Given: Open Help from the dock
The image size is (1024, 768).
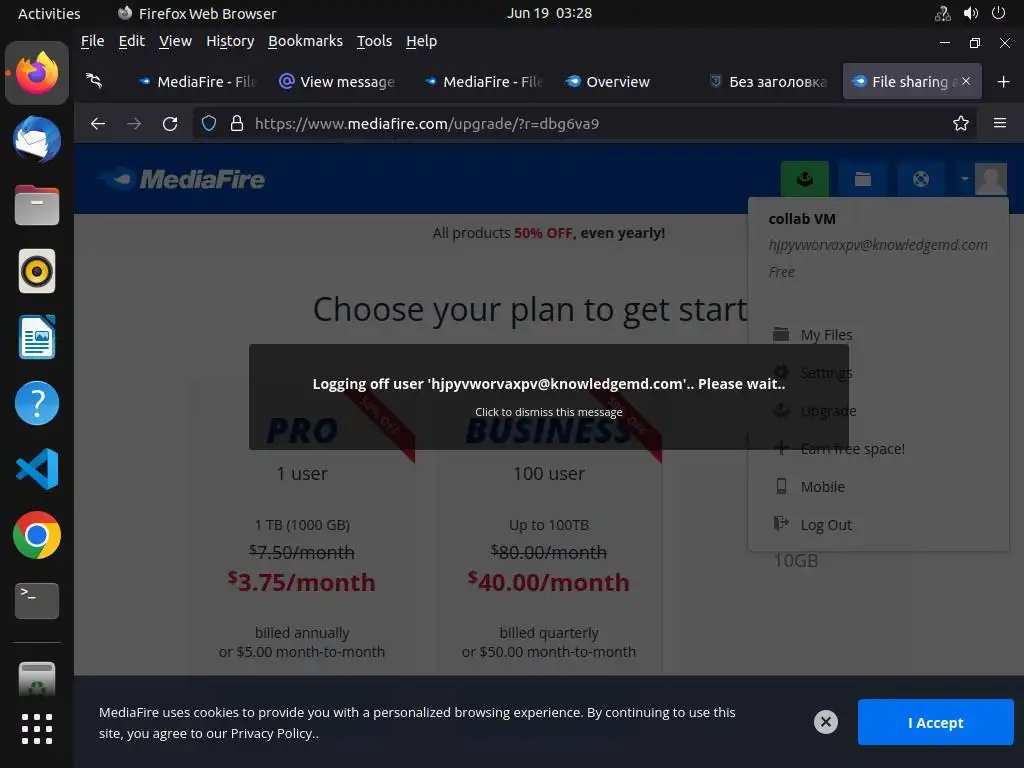Looking at the screenshot, I should (37, 403).
